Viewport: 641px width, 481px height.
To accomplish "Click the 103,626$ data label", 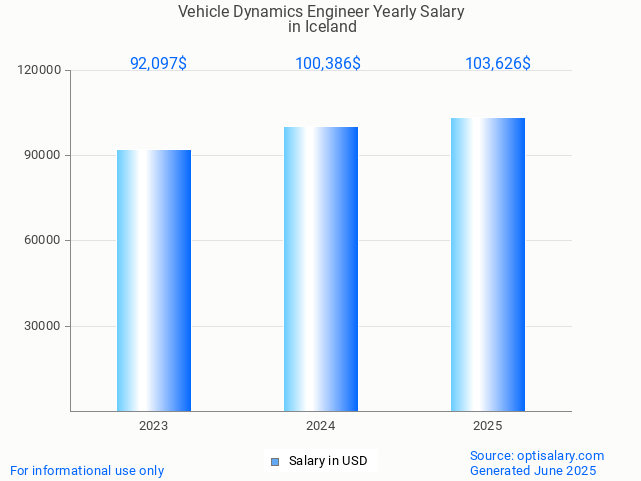I will (x=498, y=63).
